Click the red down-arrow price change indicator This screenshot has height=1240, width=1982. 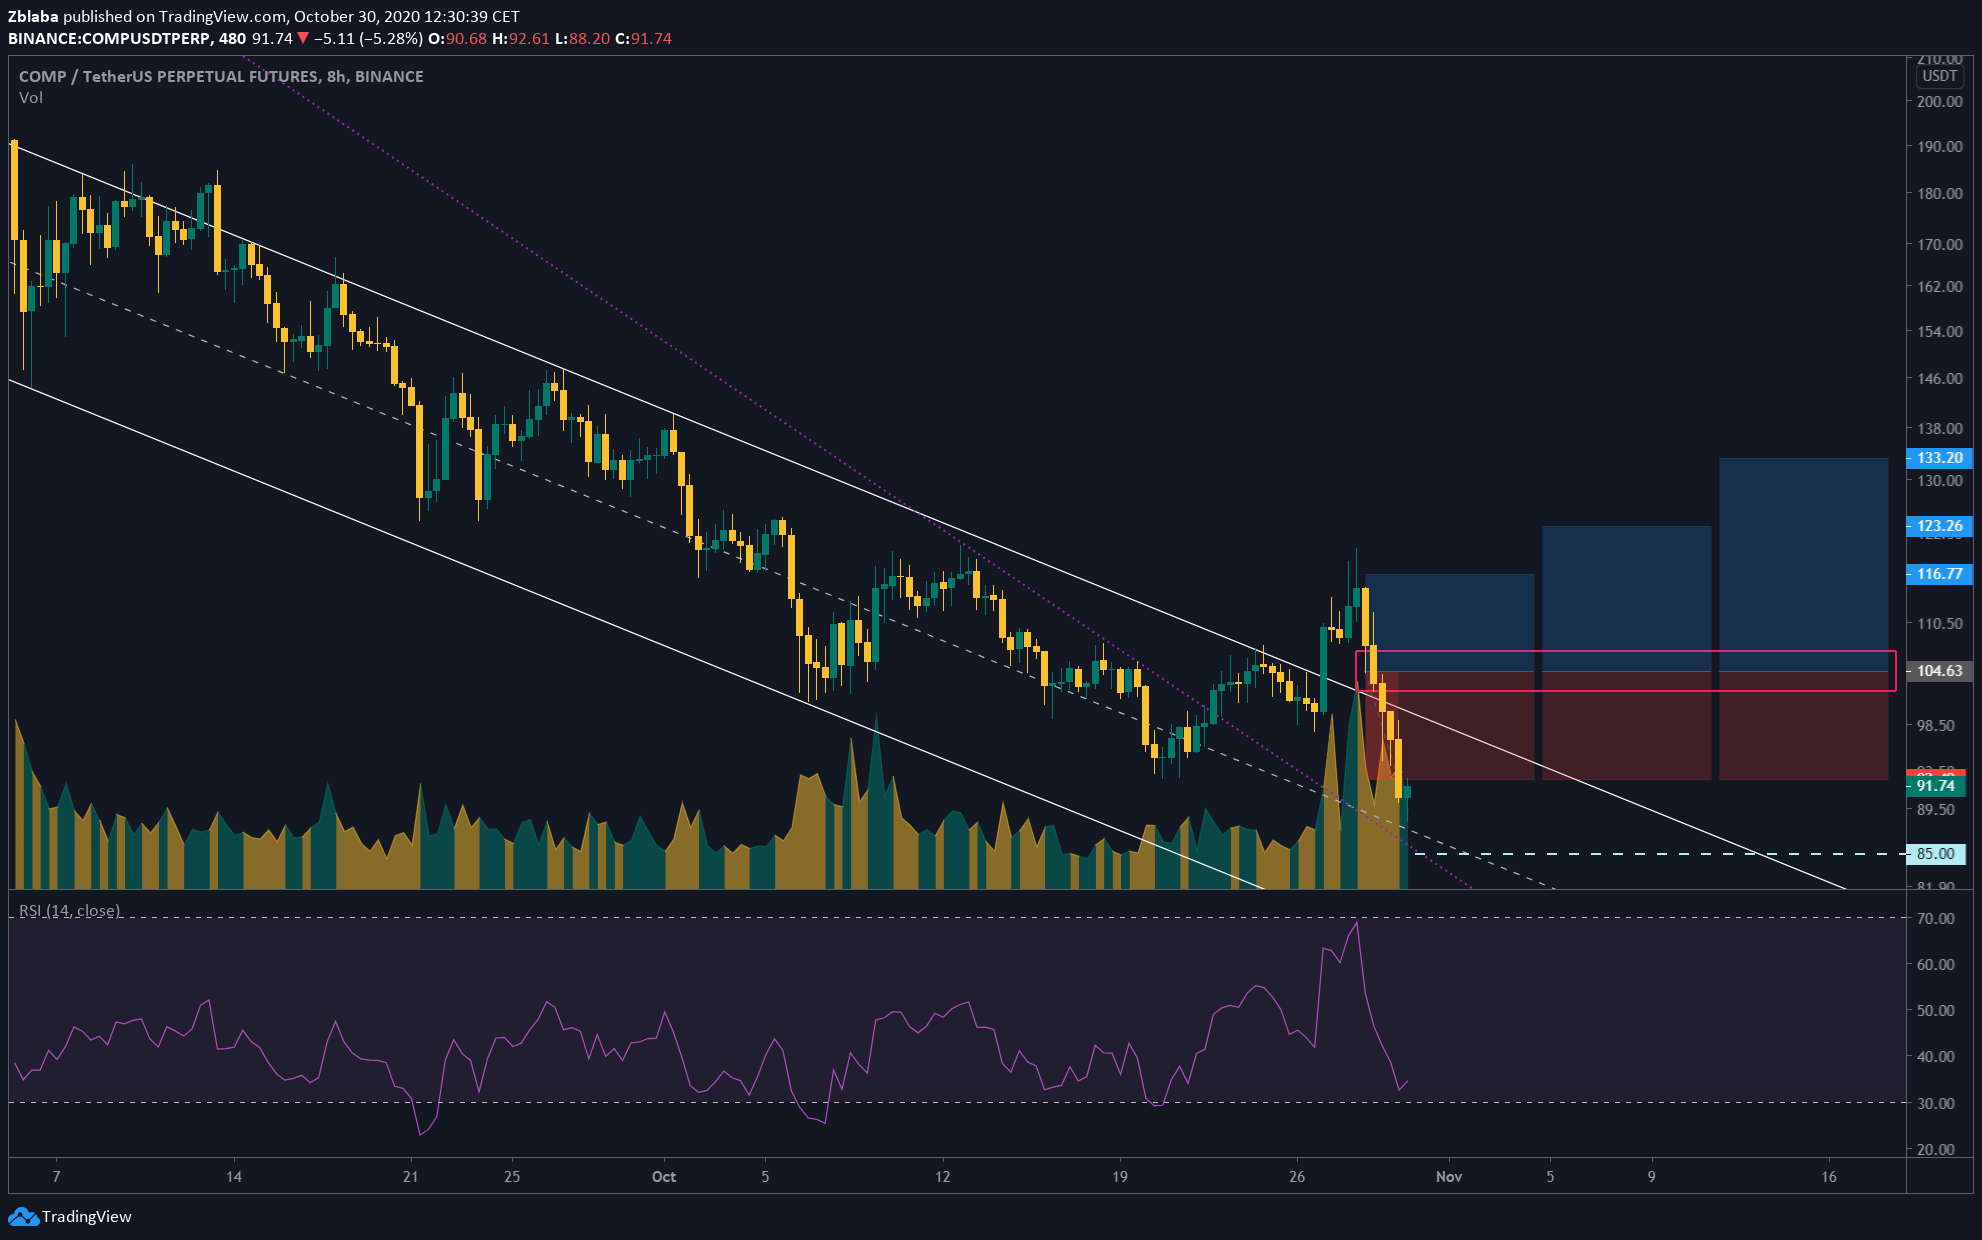click(303, 39)
